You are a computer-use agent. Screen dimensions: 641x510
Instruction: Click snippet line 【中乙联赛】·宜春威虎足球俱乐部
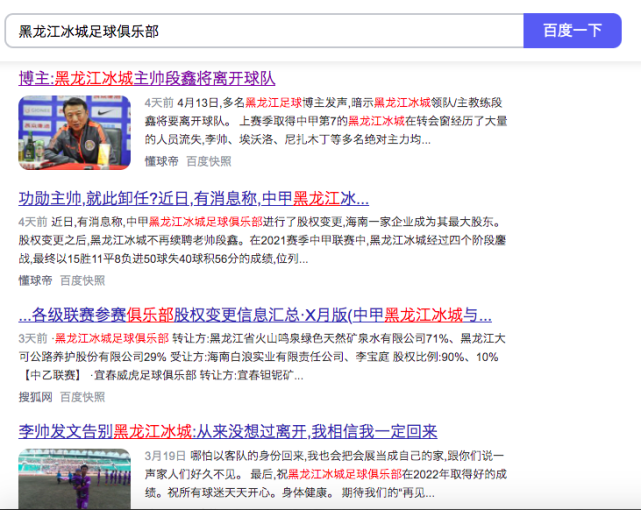[161, 375]
